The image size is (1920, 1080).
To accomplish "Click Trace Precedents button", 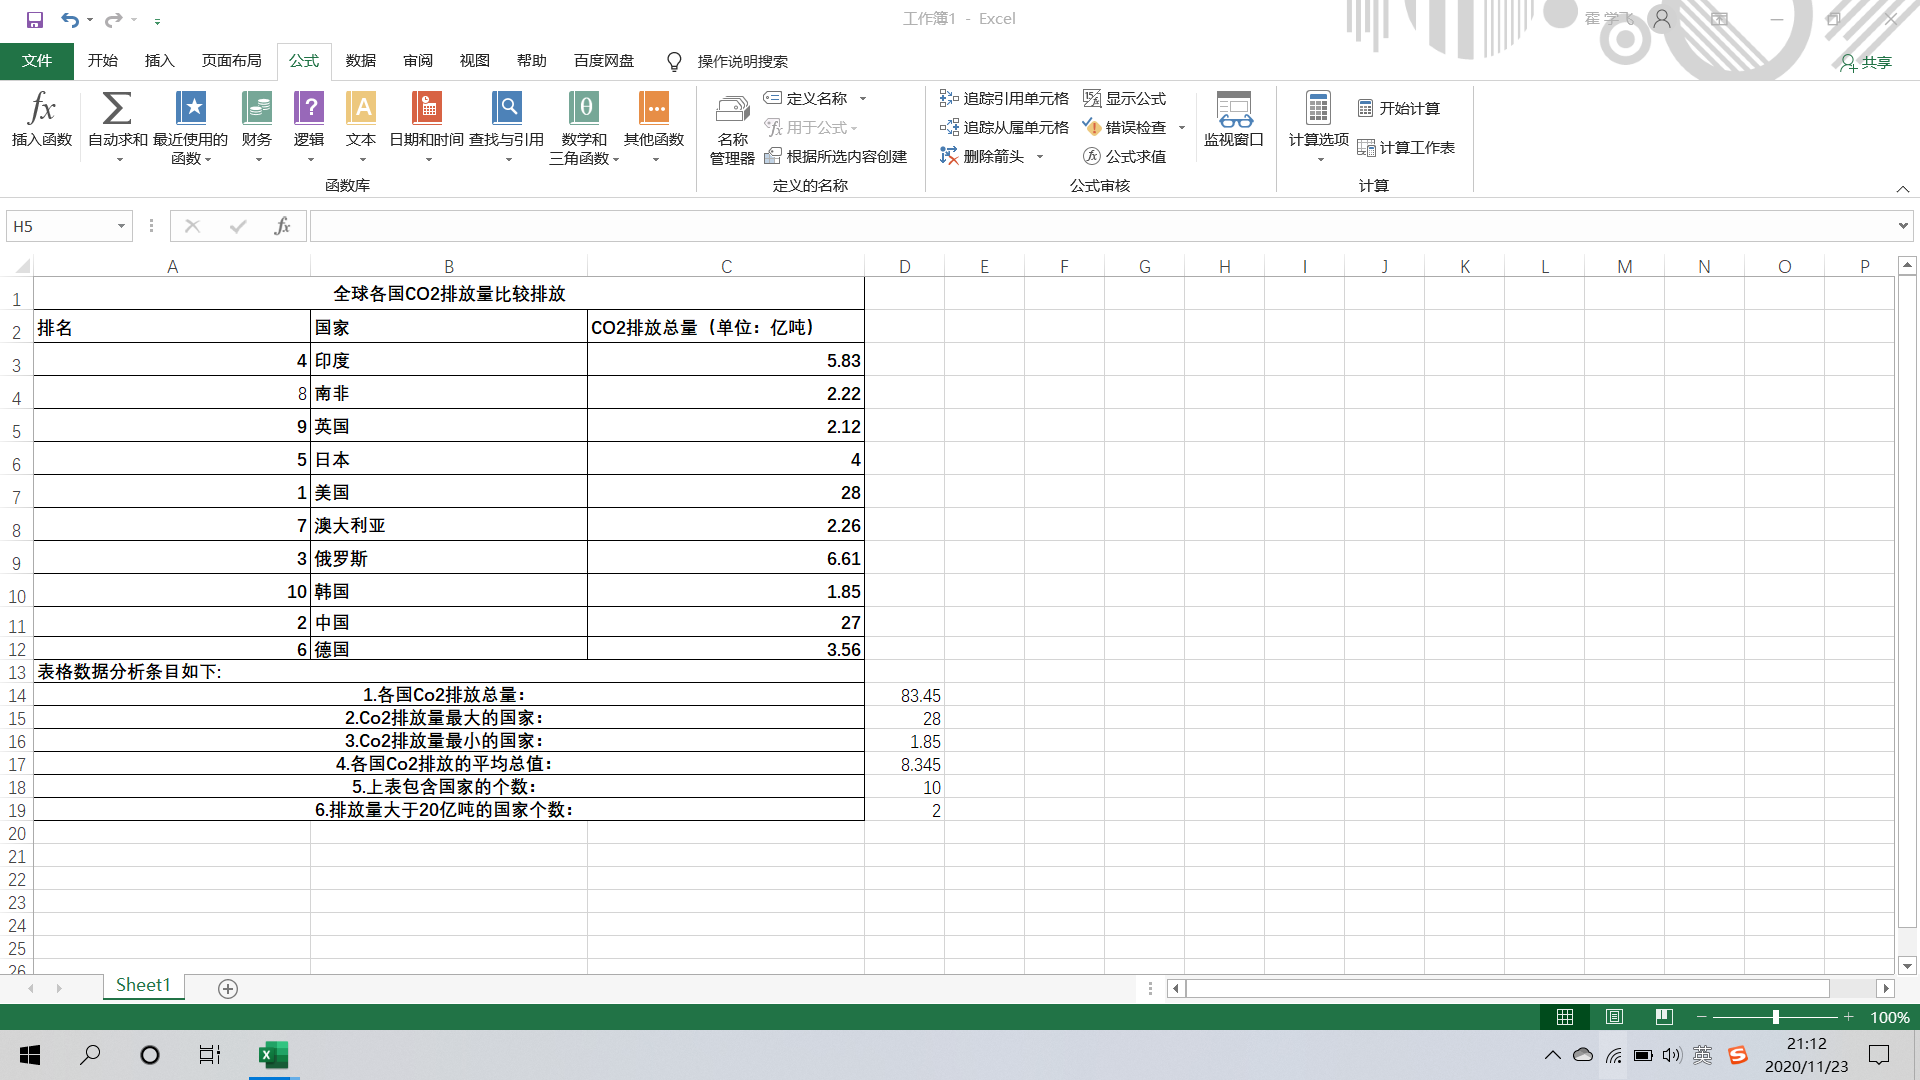I will pyautogui.click(x=1004, y=98).
